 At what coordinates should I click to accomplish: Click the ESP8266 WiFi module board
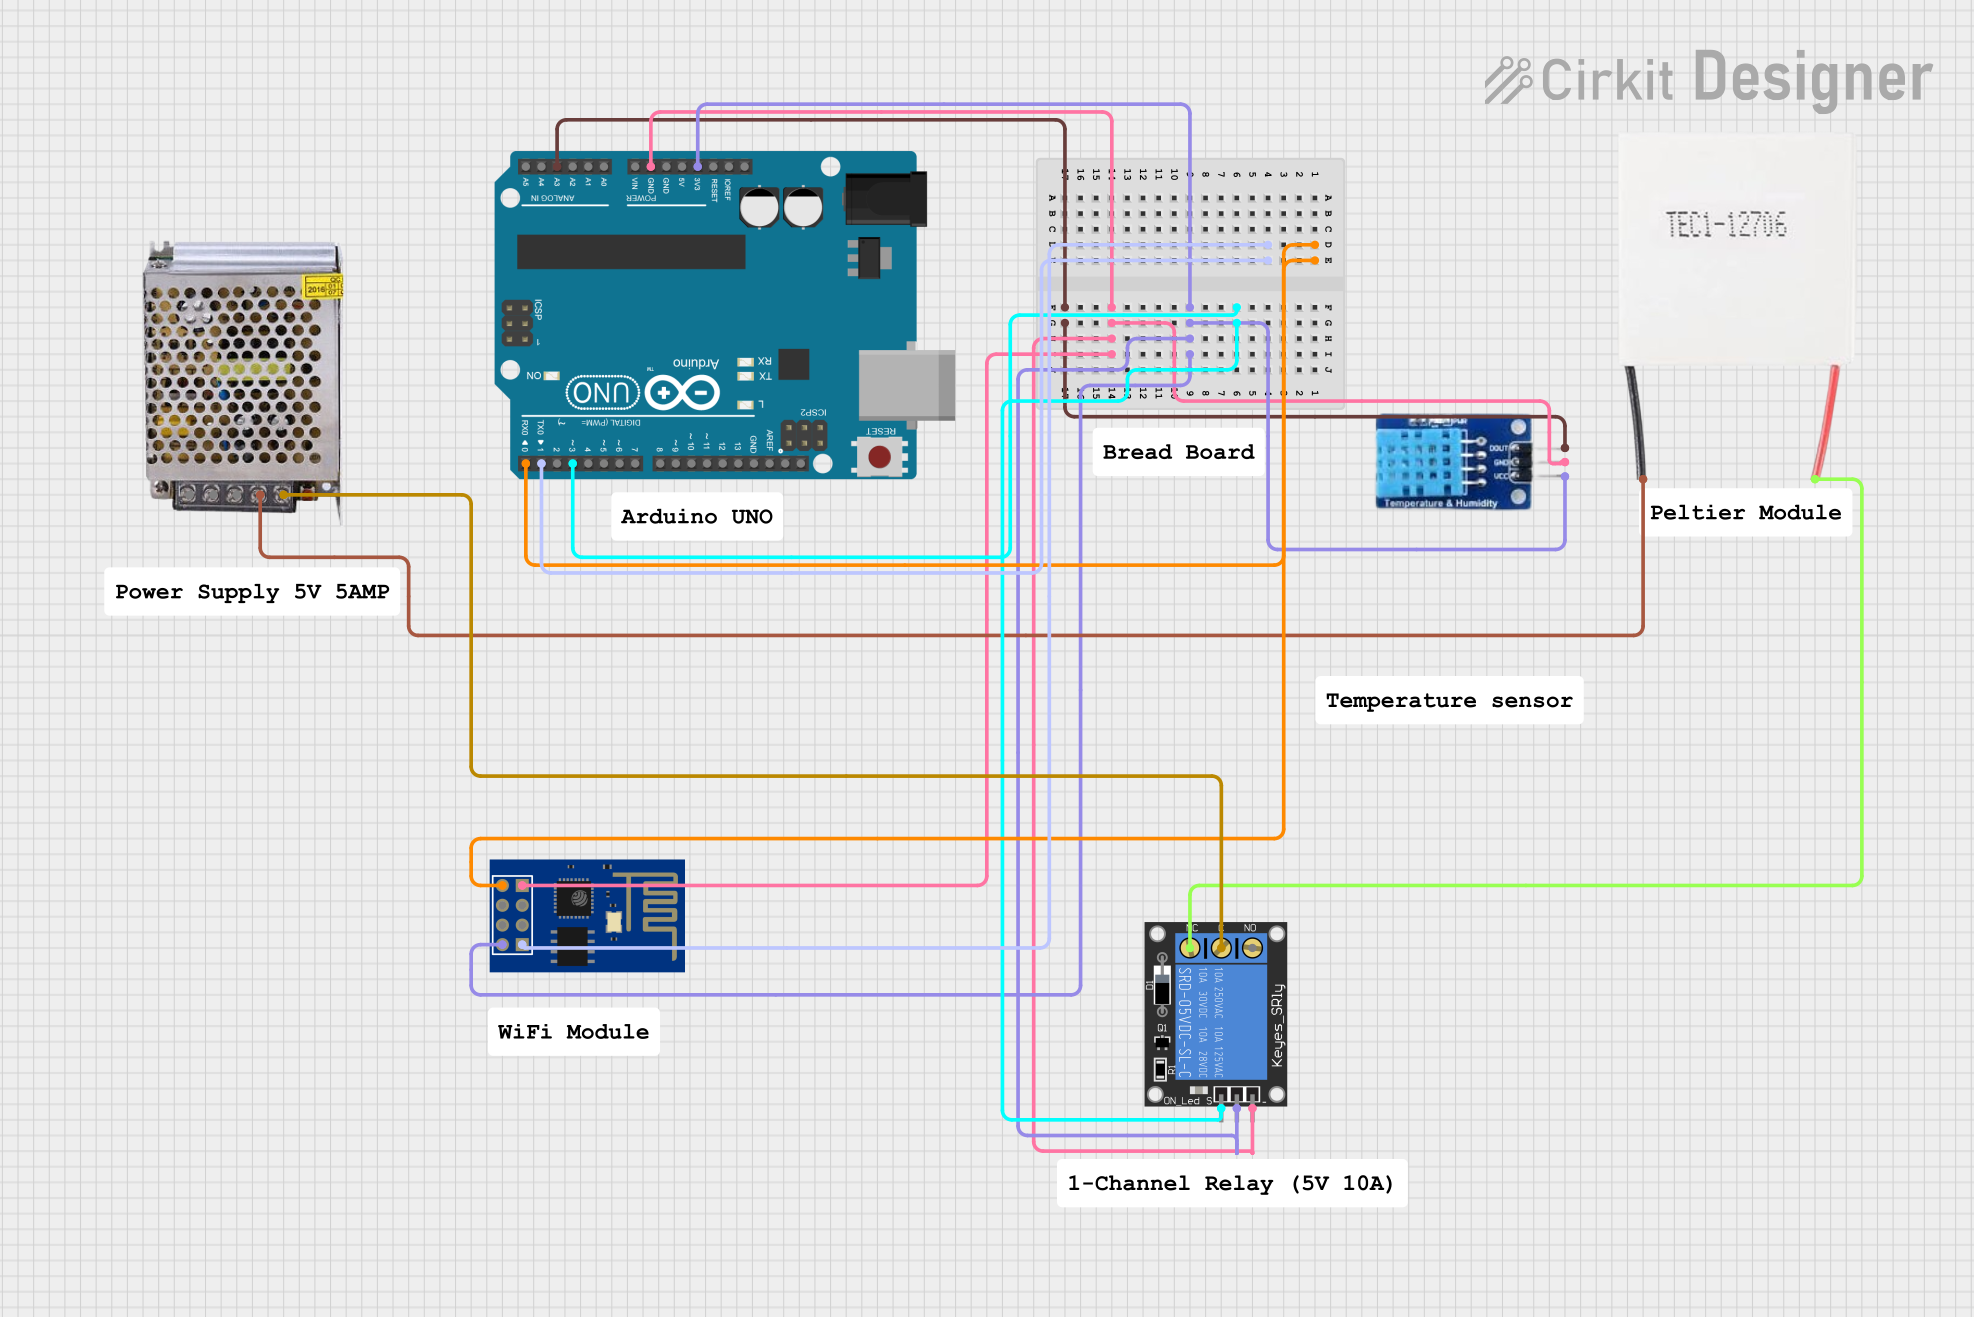click(587, 915)
